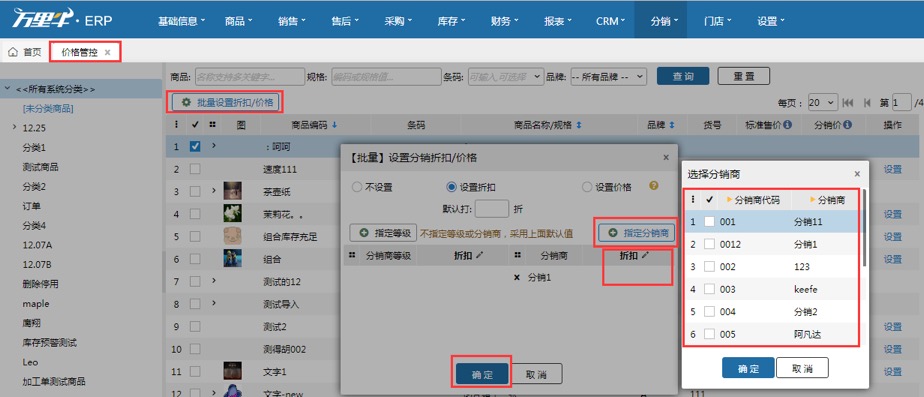
Task: Close the 价格管控 tab
Action: click(x=107, y=52)
